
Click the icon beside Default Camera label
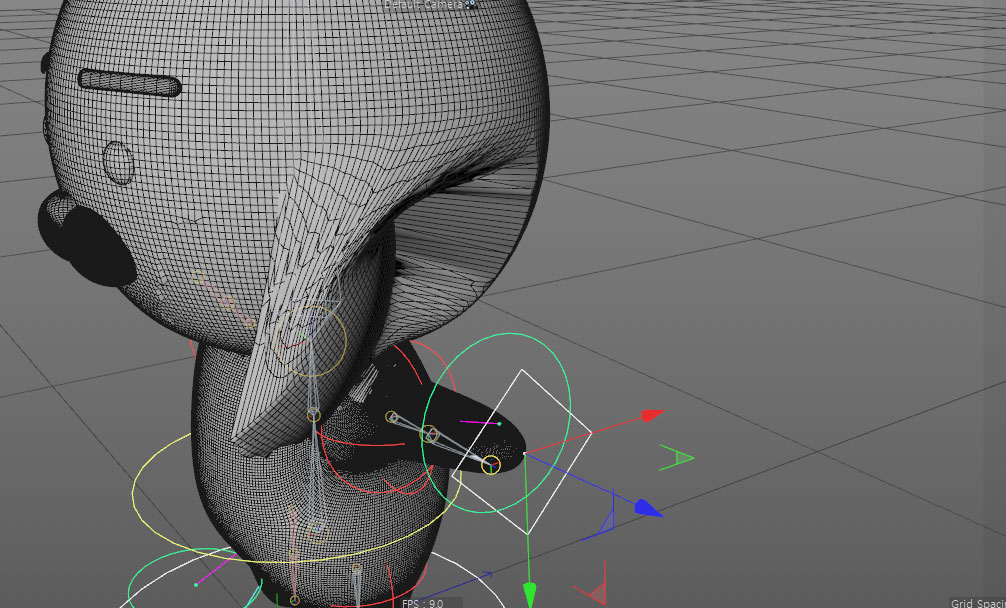471,5
